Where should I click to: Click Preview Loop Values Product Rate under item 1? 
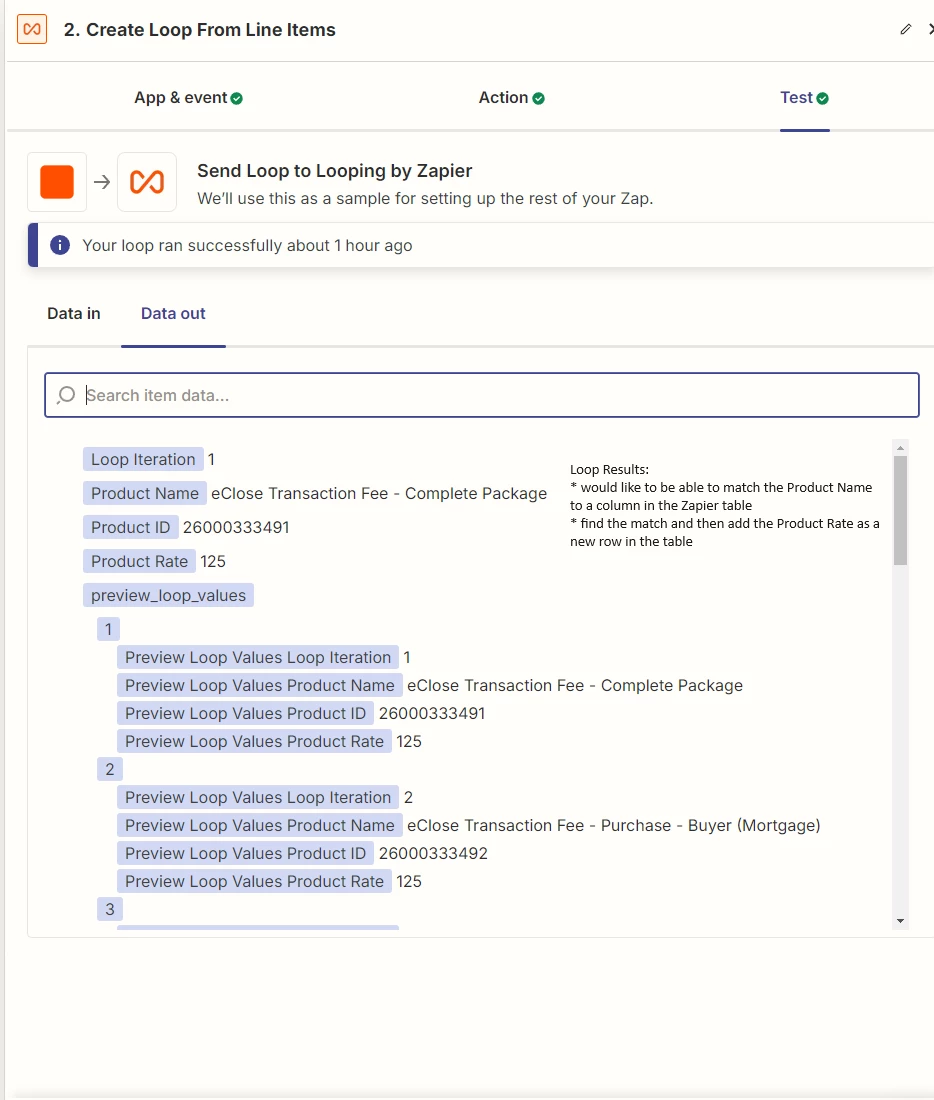click(254, 742)
